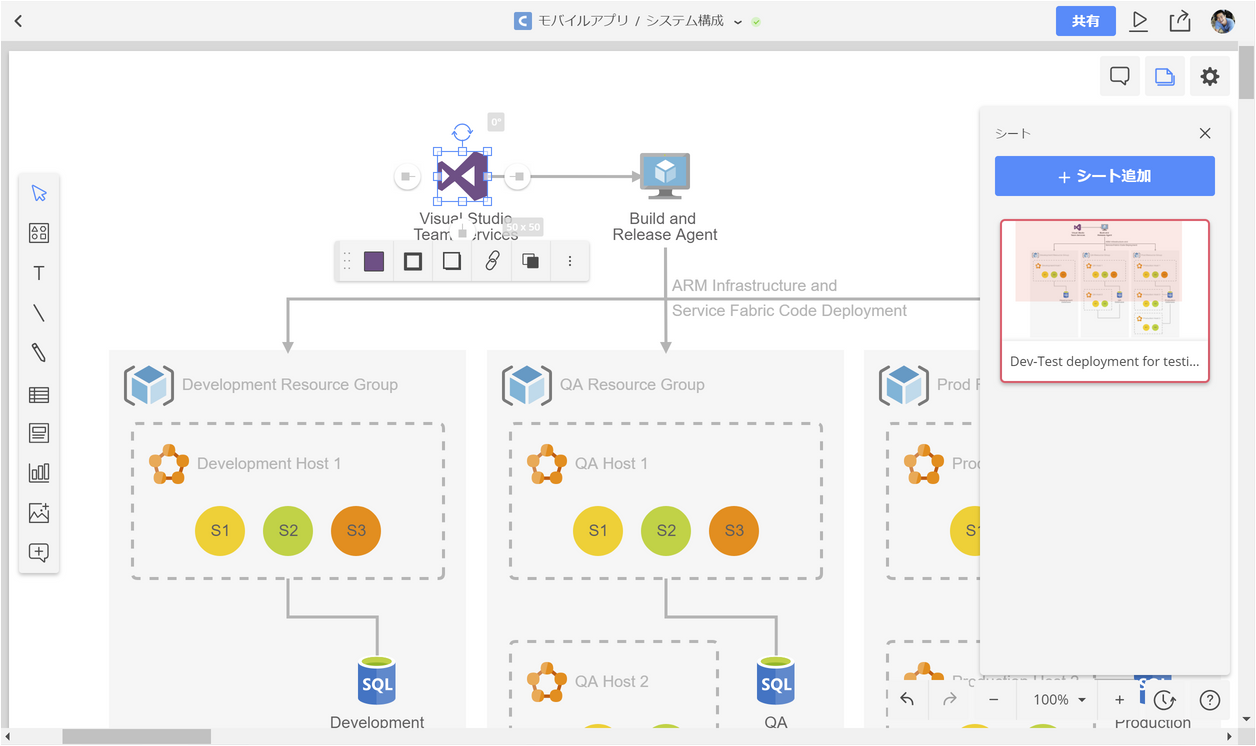Select the Text tool
Screen dimensions: 1256x746
(x=39, y=273)
